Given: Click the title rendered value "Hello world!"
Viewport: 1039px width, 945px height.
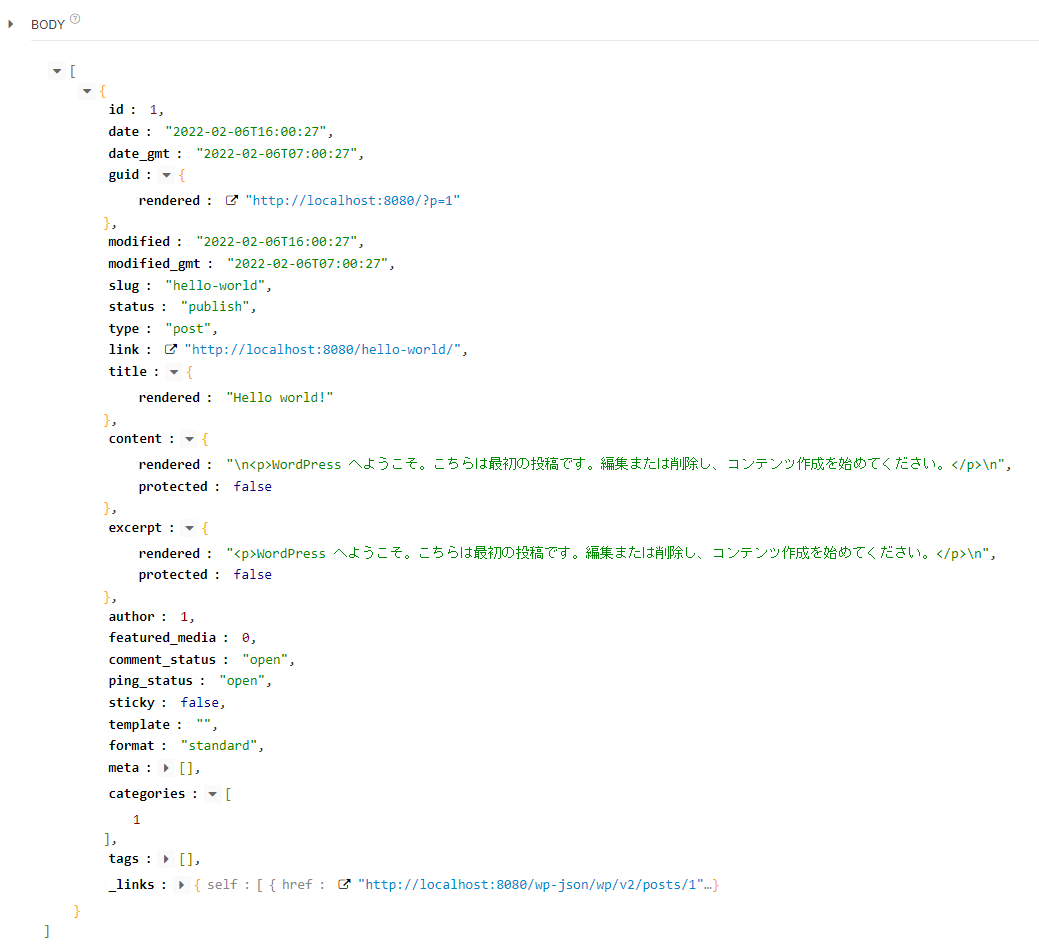Looking at the screenshot, I should pyautogui.click(x=280, y=398).
